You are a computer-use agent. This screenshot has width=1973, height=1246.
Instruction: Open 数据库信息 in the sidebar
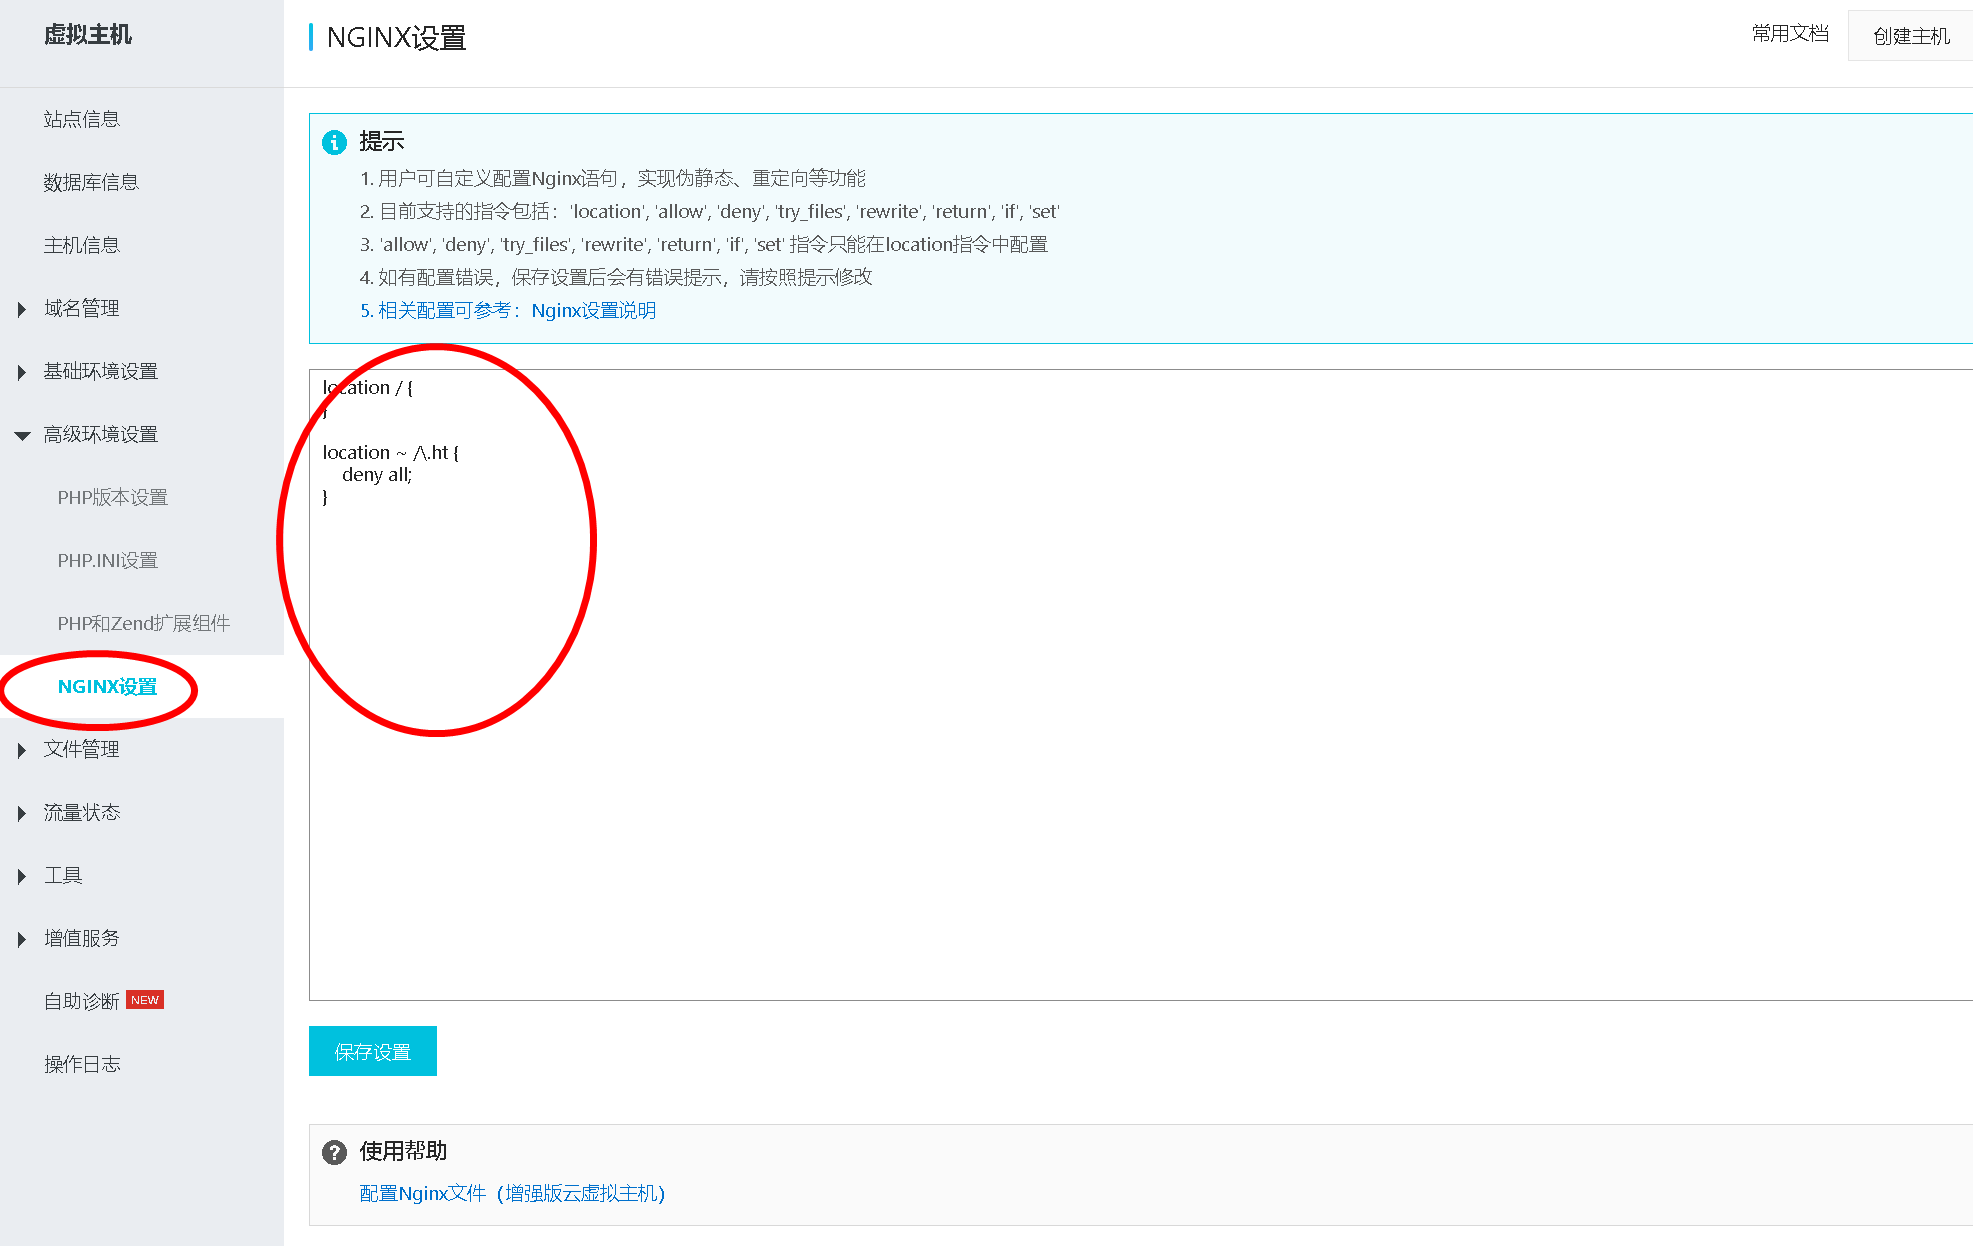[x=90, y=182]
